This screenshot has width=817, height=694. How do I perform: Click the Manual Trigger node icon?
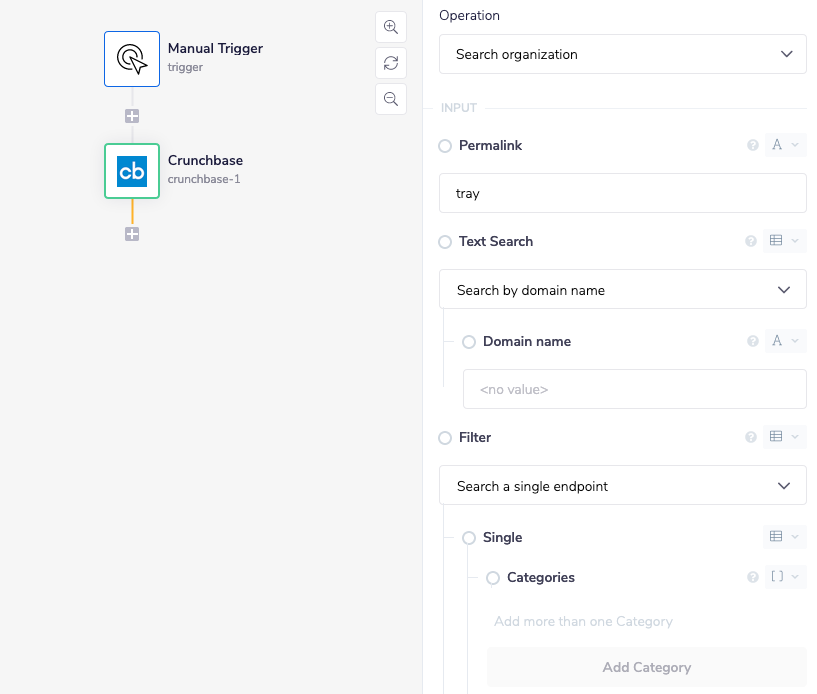(132, 59)
